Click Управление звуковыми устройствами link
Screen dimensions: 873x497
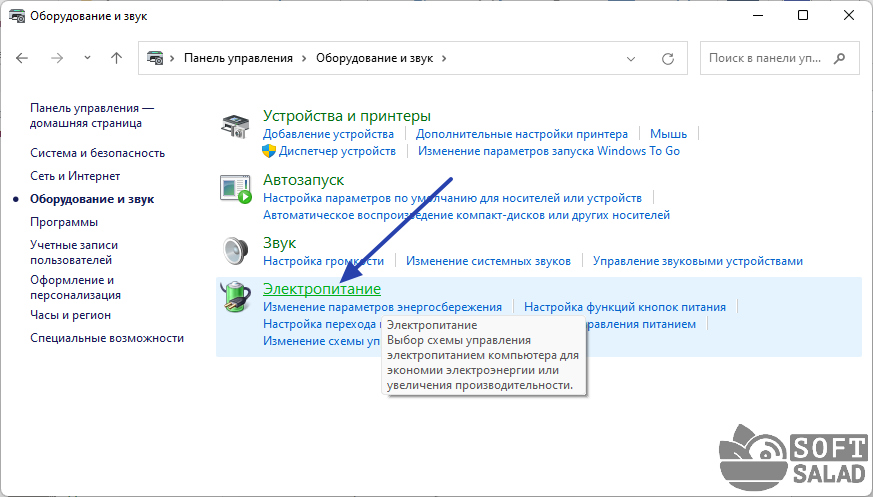[x=698, y=261]
